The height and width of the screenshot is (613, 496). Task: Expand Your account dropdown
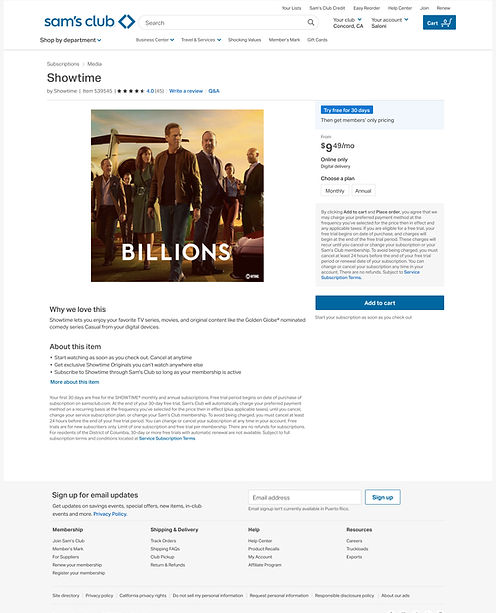390,23
